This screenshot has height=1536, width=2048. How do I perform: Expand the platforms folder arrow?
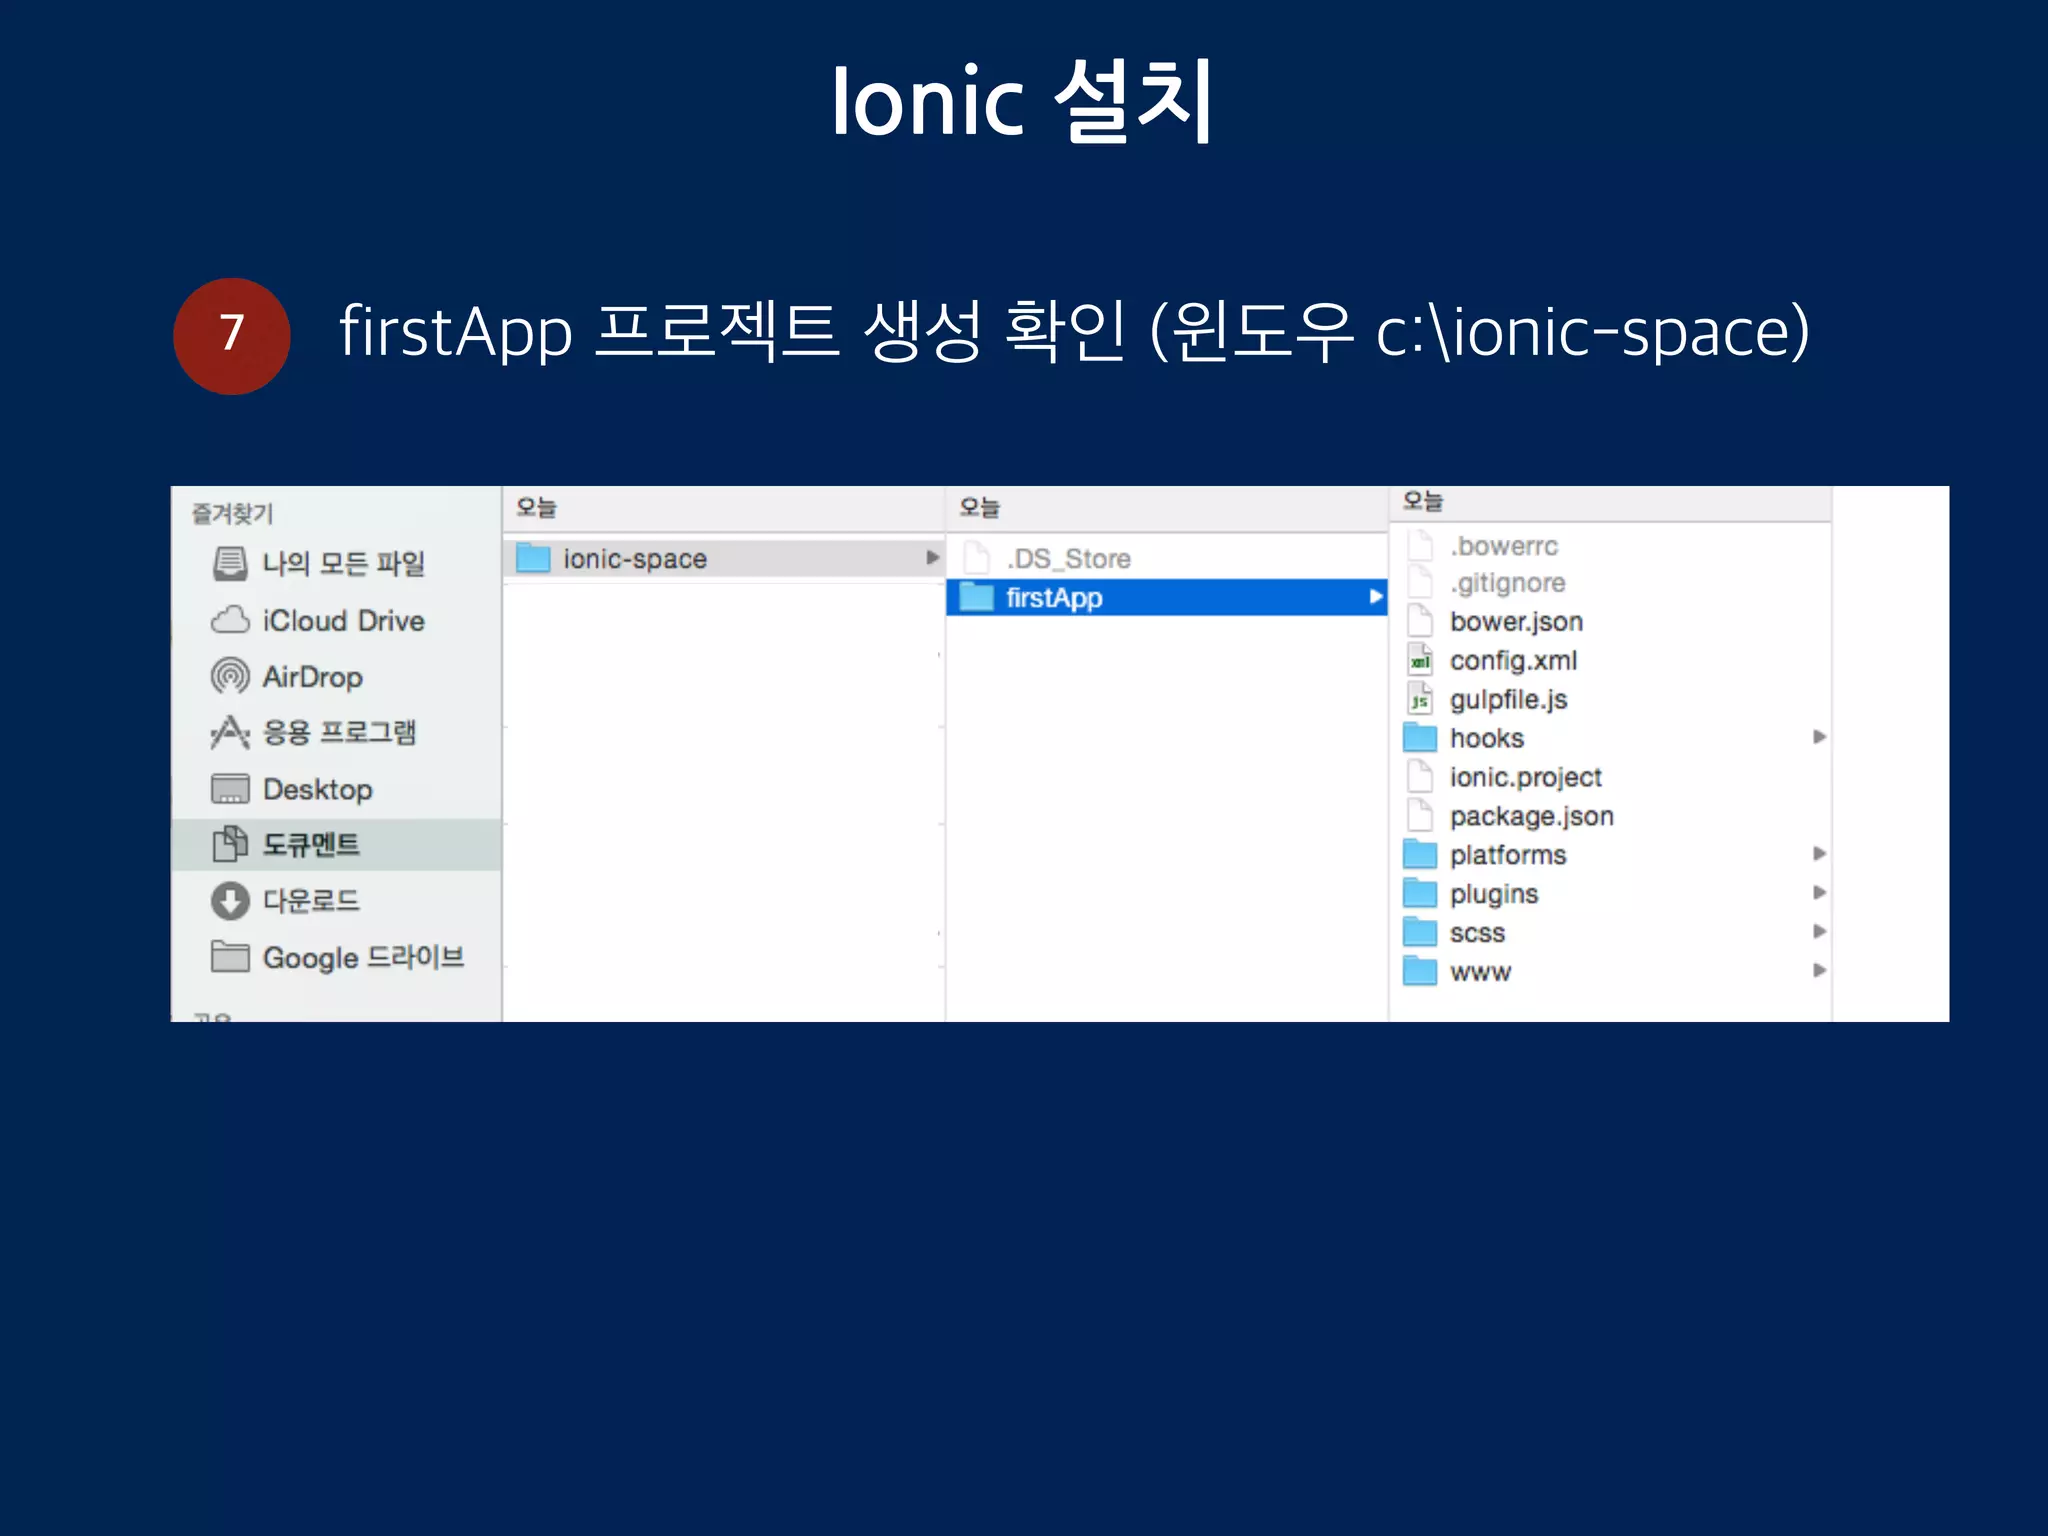coord(1819,854)
